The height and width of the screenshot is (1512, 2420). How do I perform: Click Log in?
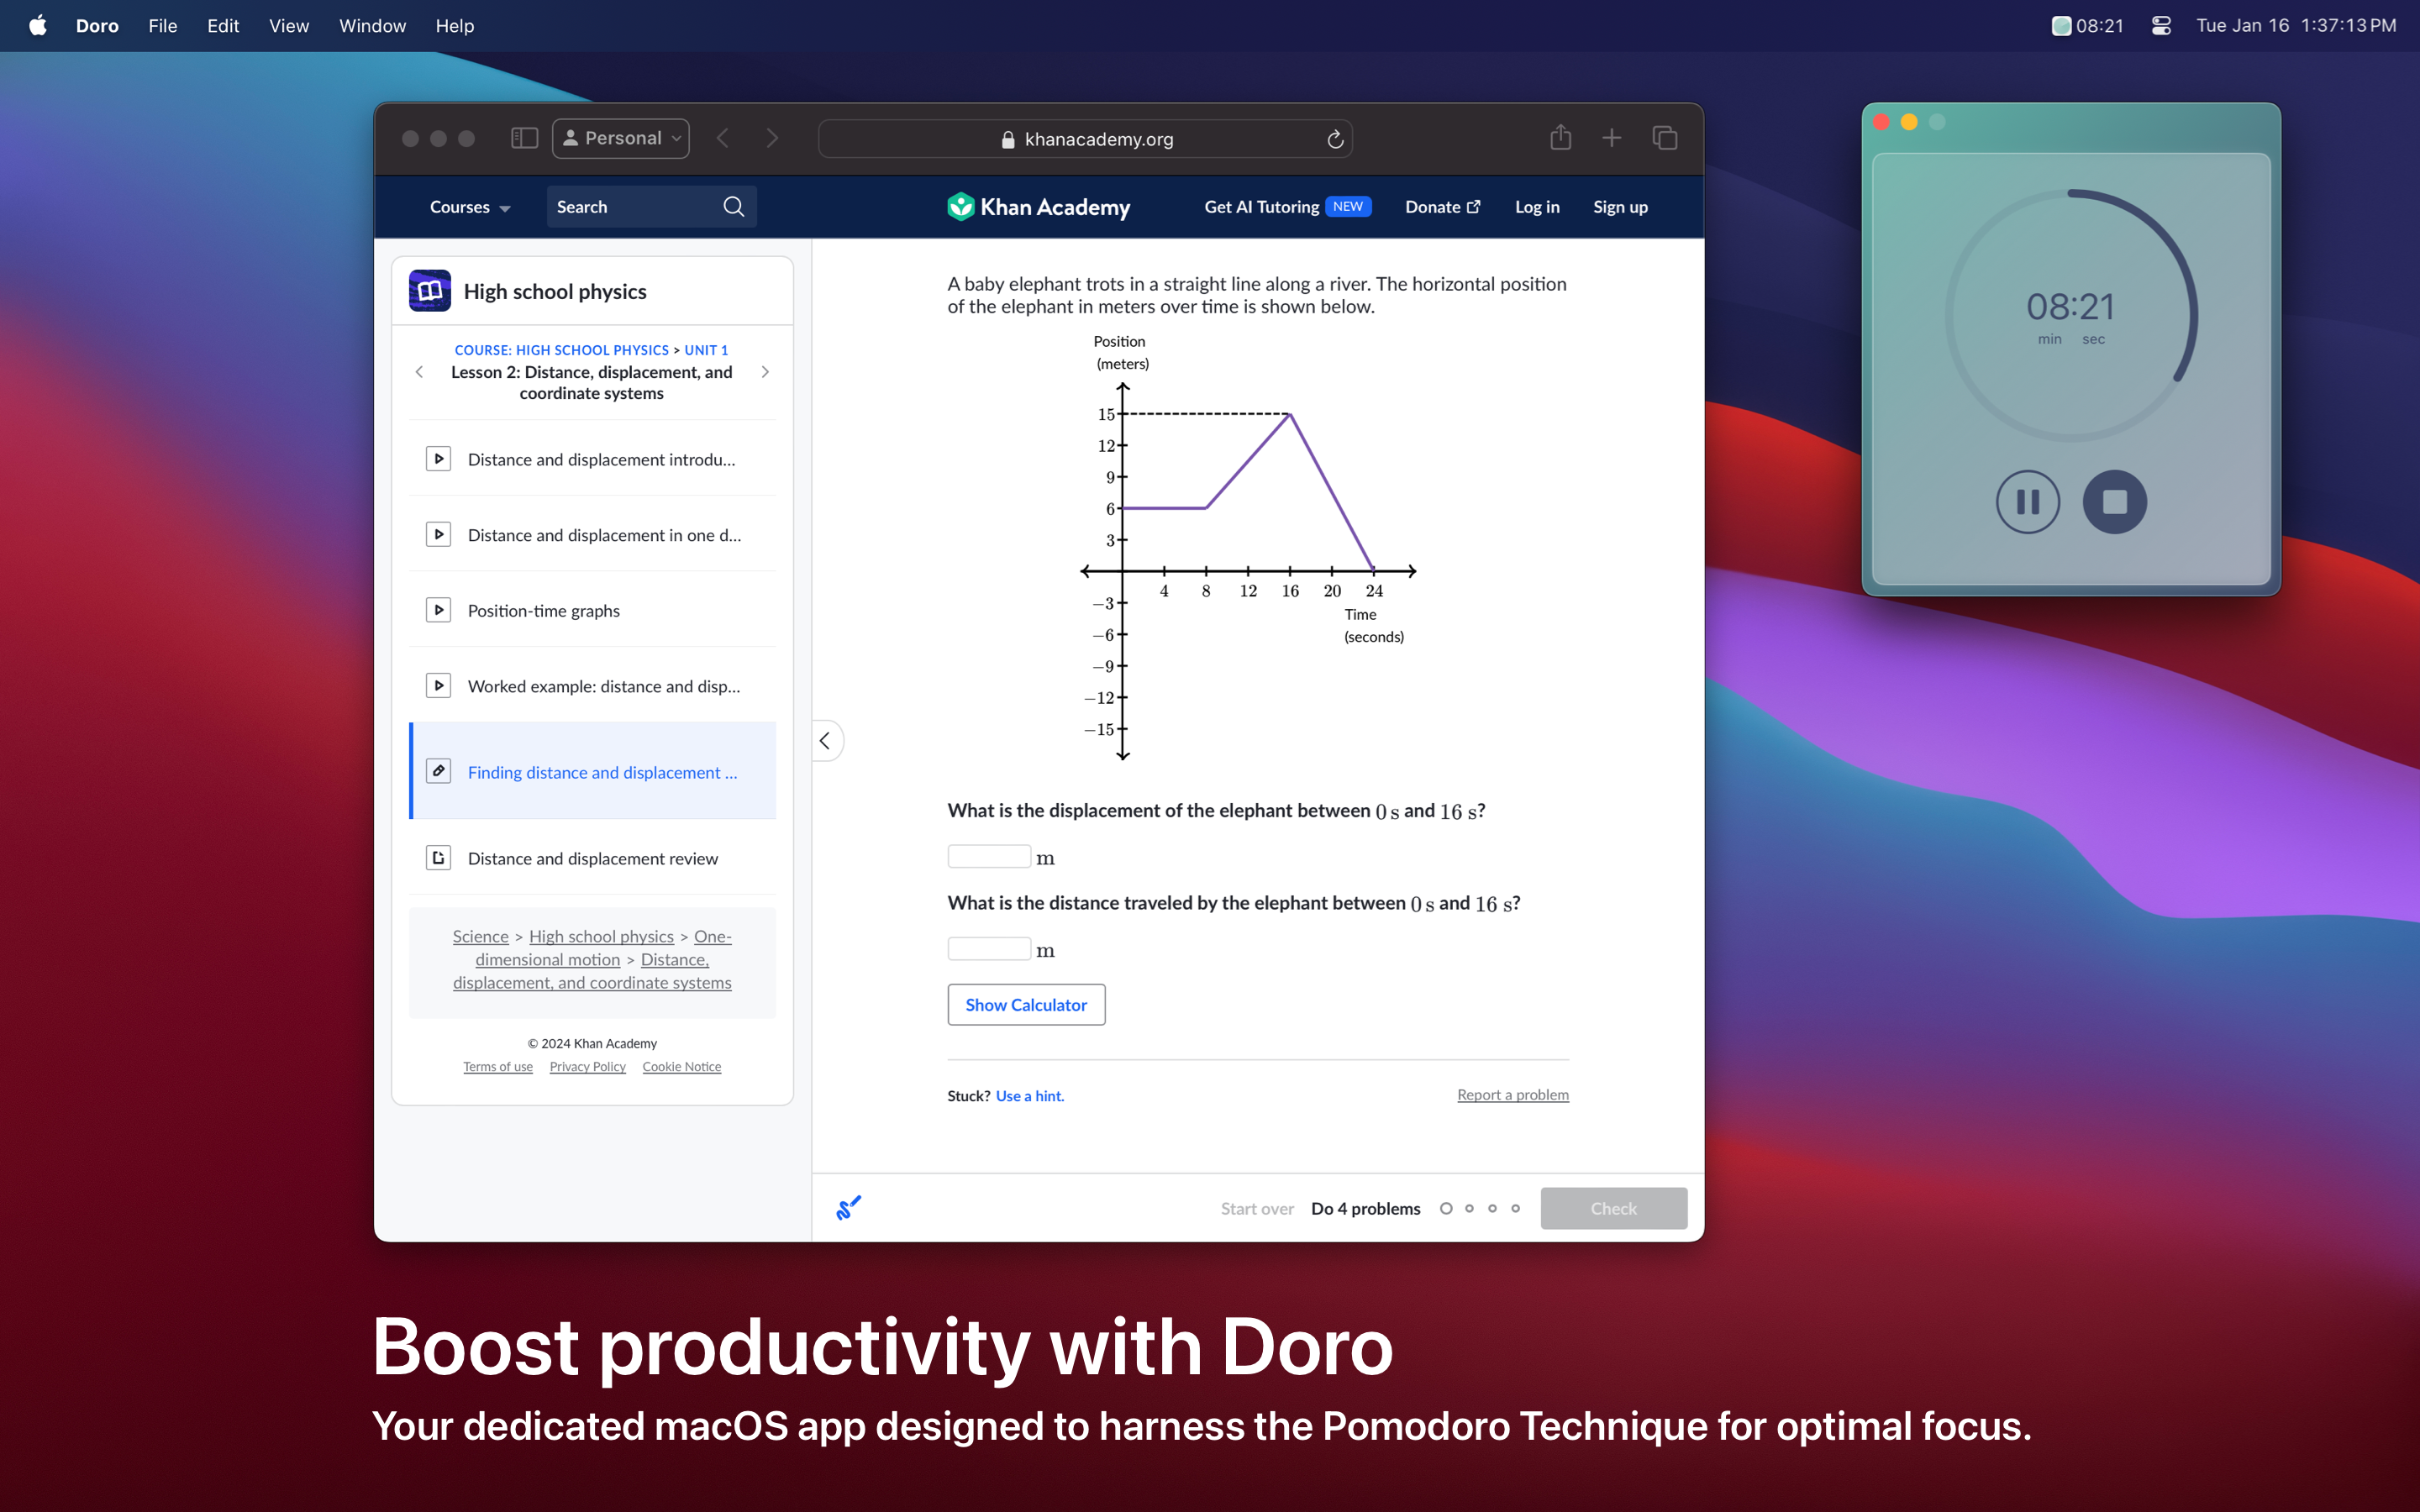point(1537,207)
